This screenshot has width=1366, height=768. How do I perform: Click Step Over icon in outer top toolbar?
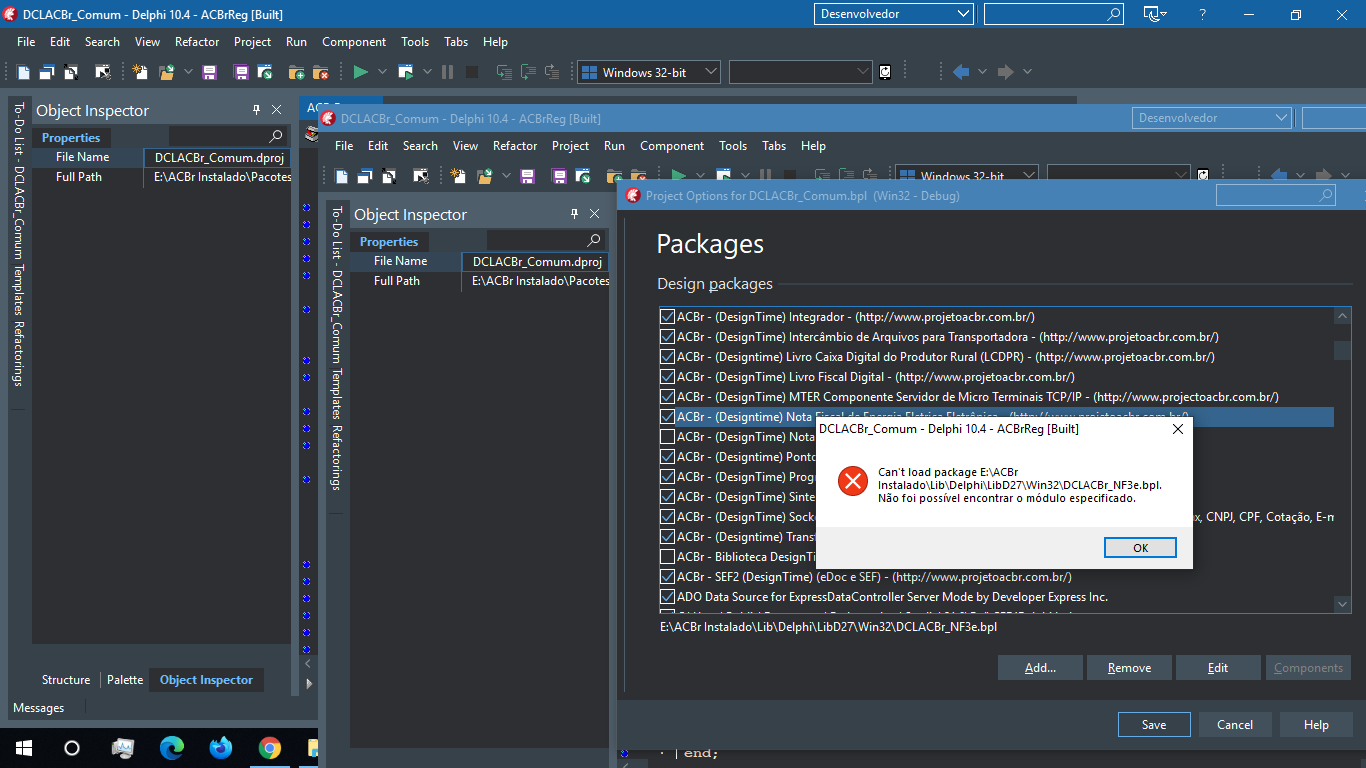(x=528, y=72)
